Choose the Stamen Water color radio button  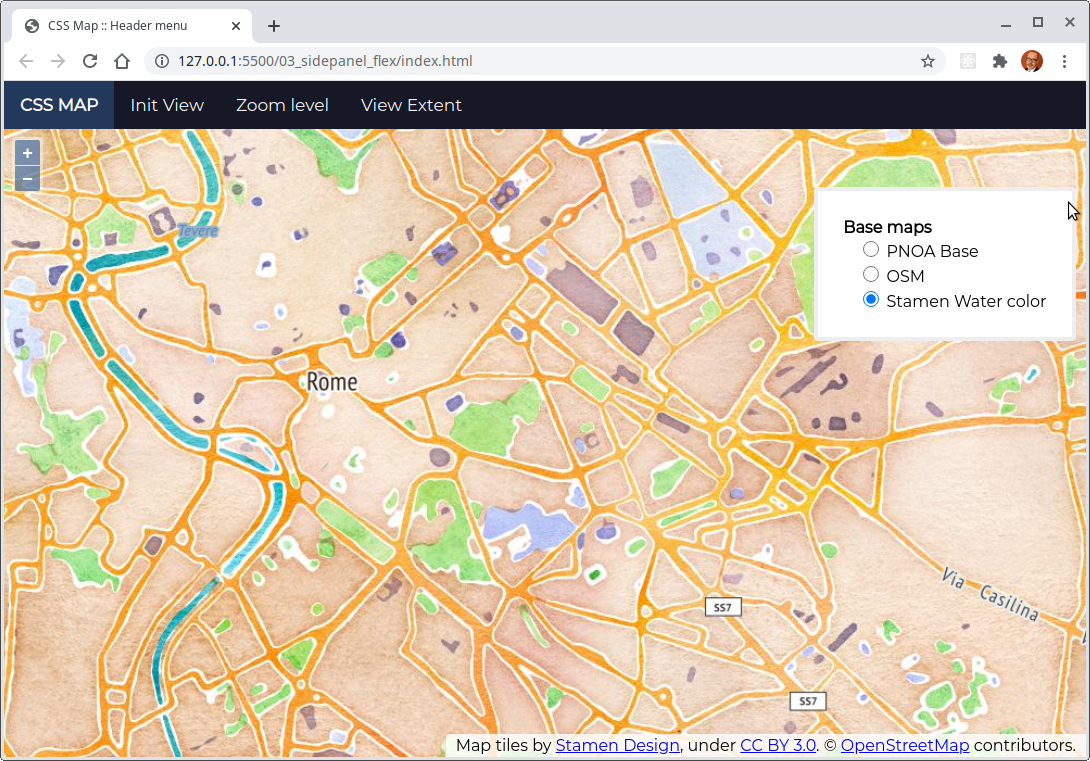[871, 300]
